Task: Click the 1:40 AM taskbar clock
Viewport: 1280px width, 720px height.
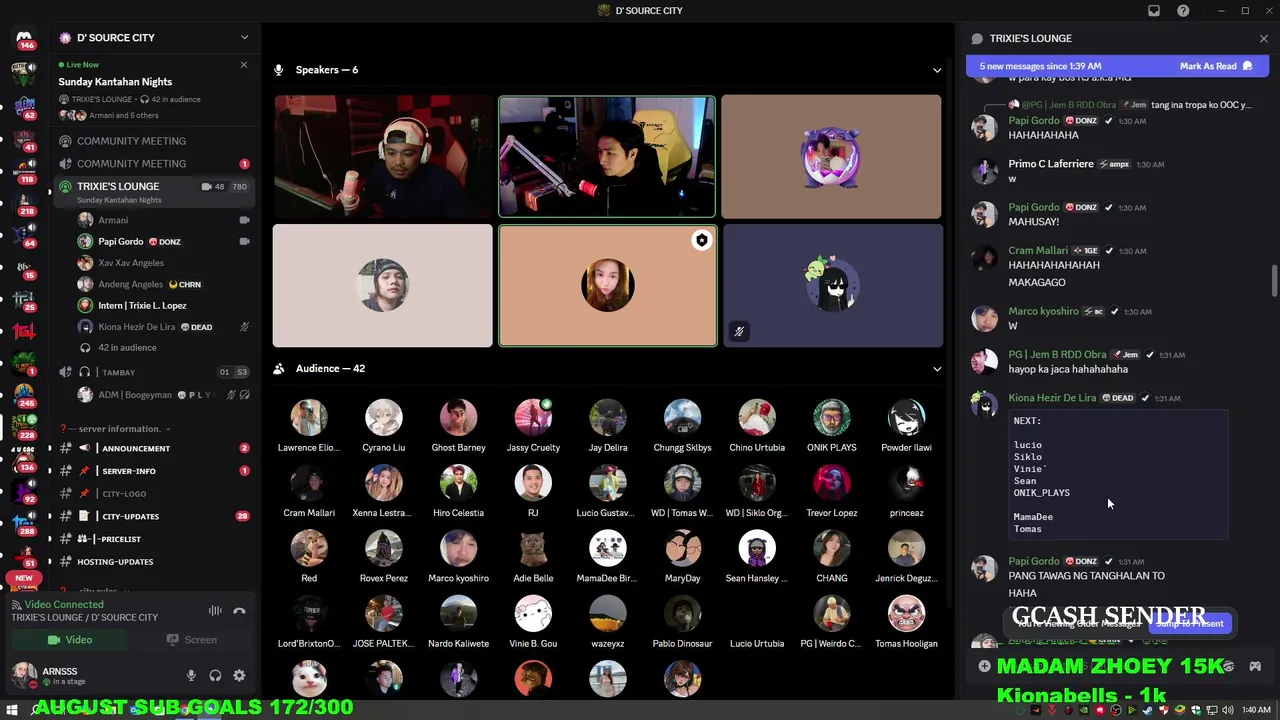Action: (x=1256, y=711)
